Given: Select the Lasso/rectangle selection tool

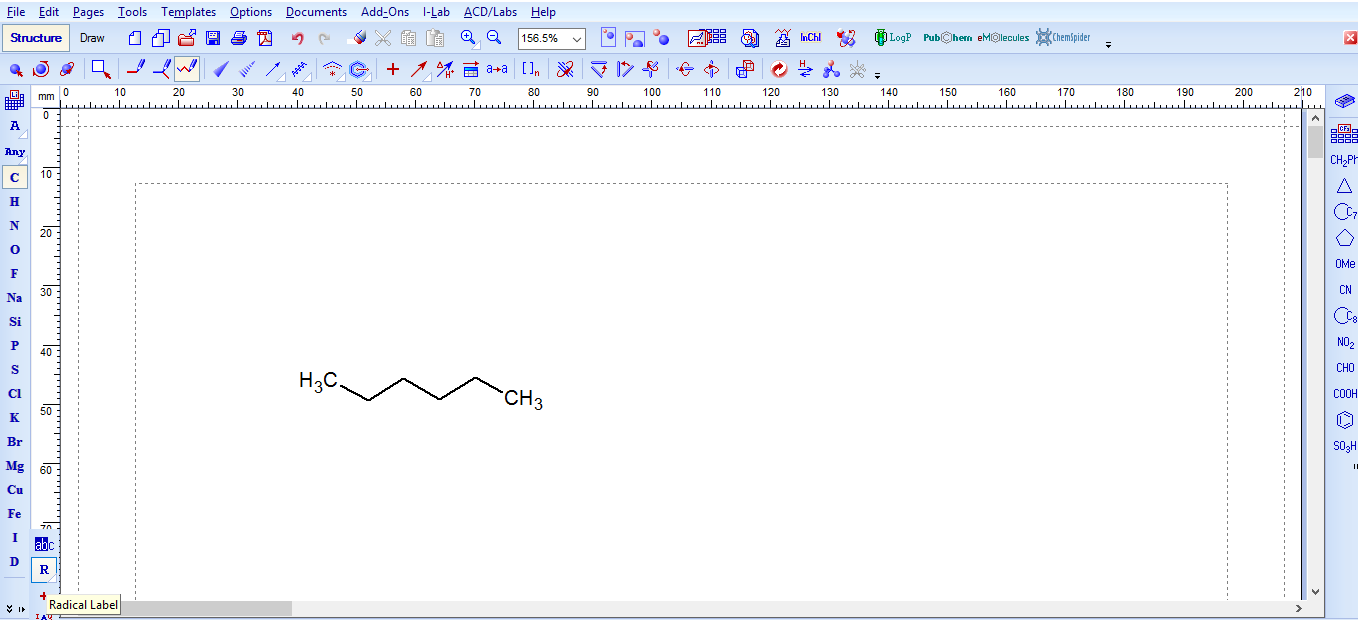Looking at the screenshot, I should point(100,69).
